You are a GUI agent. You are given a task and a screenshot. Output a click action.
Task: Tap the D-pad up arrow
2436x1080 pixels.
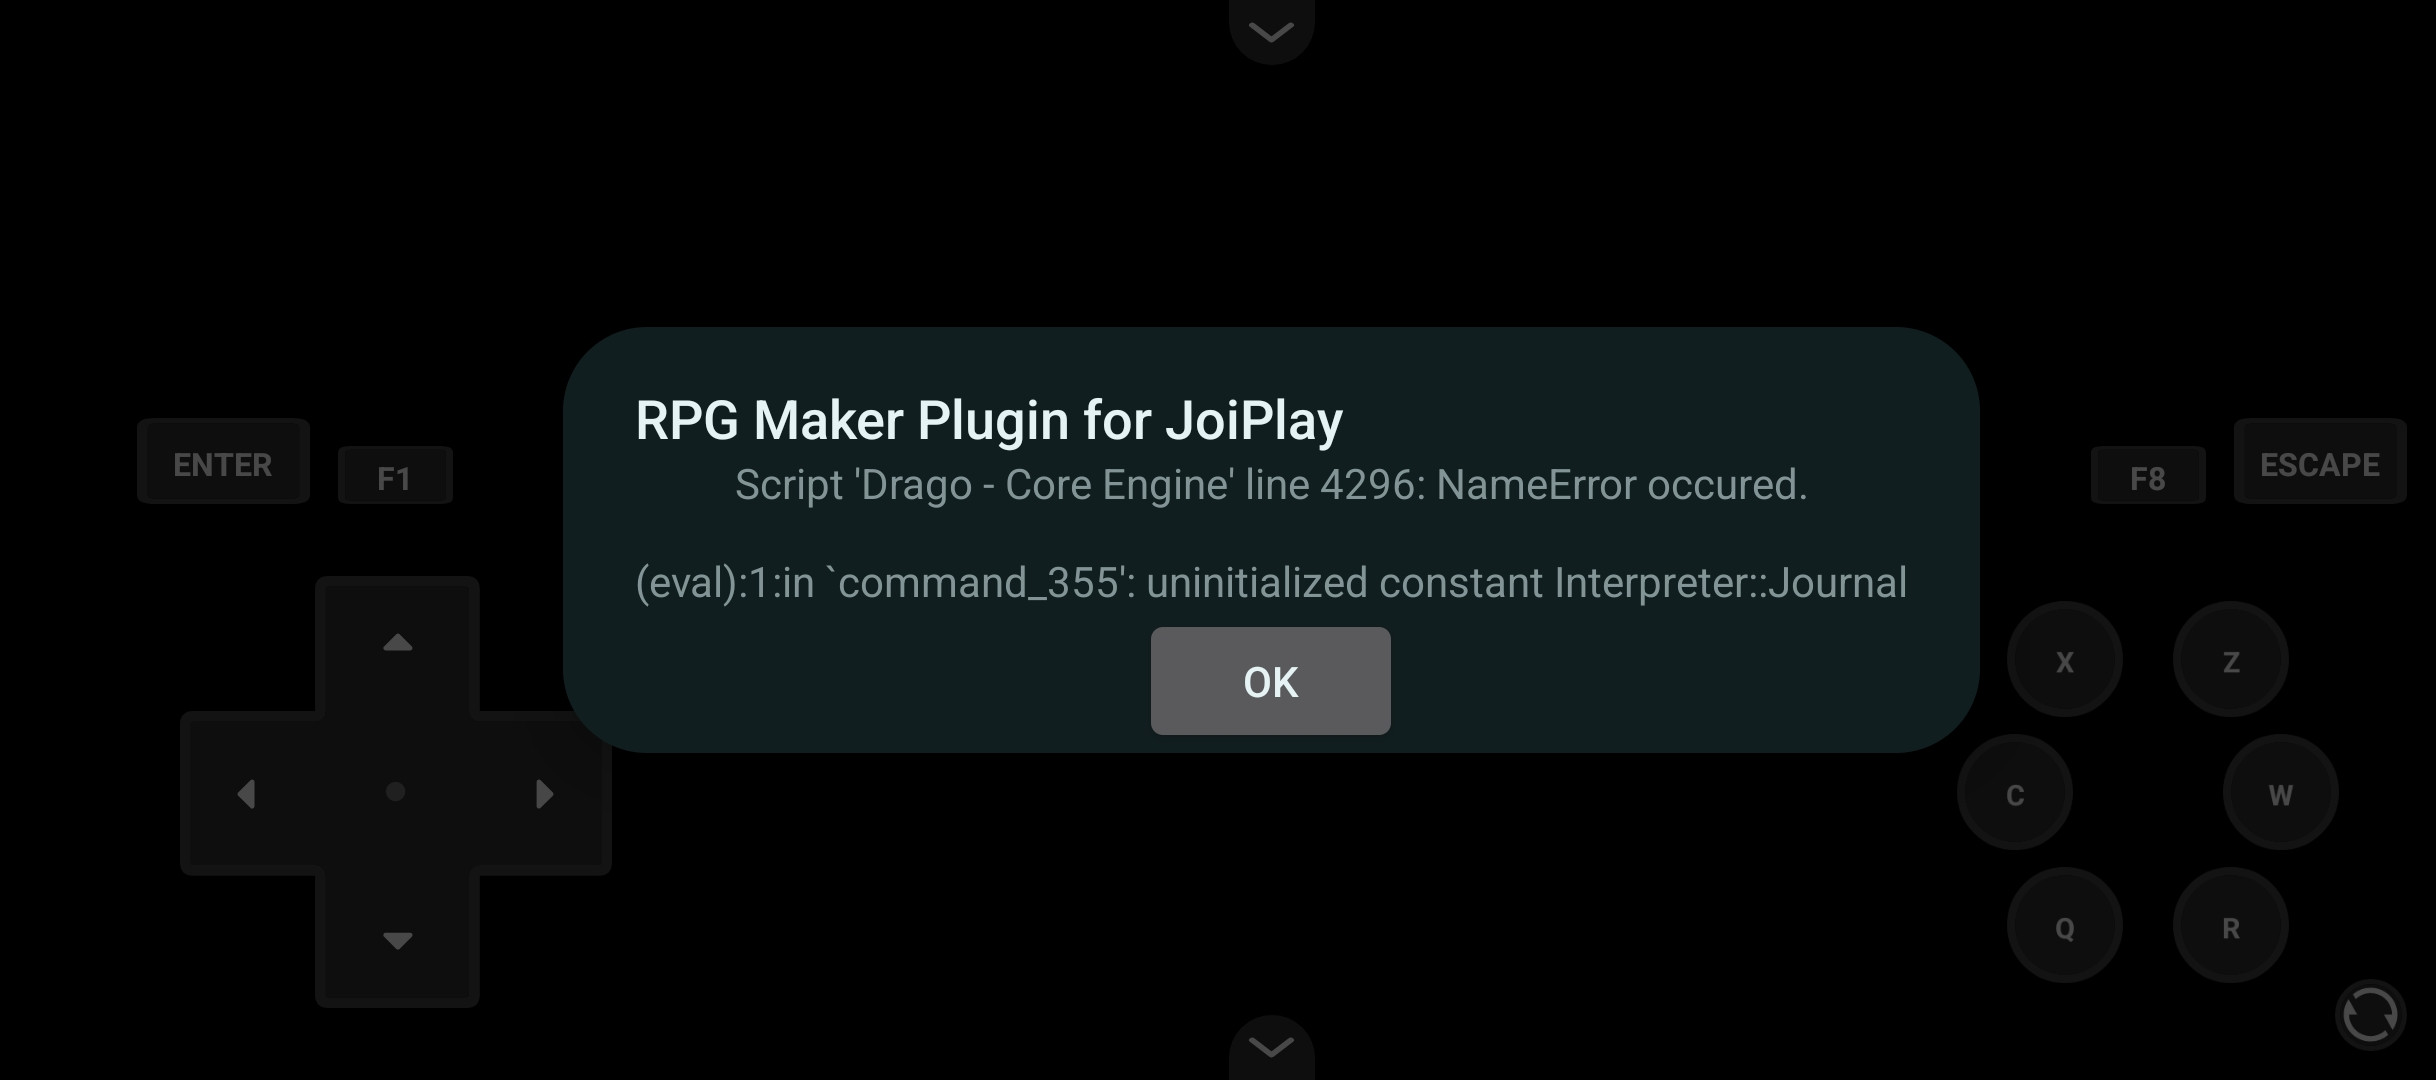point(397,643)
